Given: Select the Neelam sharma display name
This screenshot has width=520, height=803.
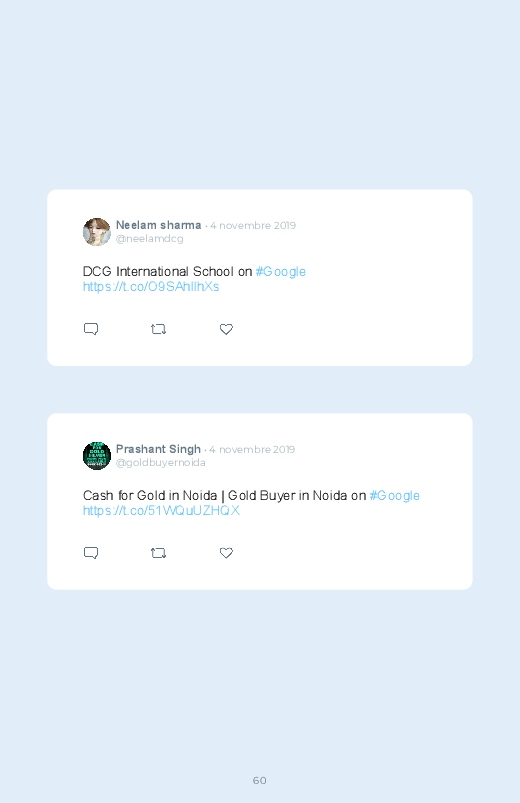Looking at the screenshot, I should point(158,225).
